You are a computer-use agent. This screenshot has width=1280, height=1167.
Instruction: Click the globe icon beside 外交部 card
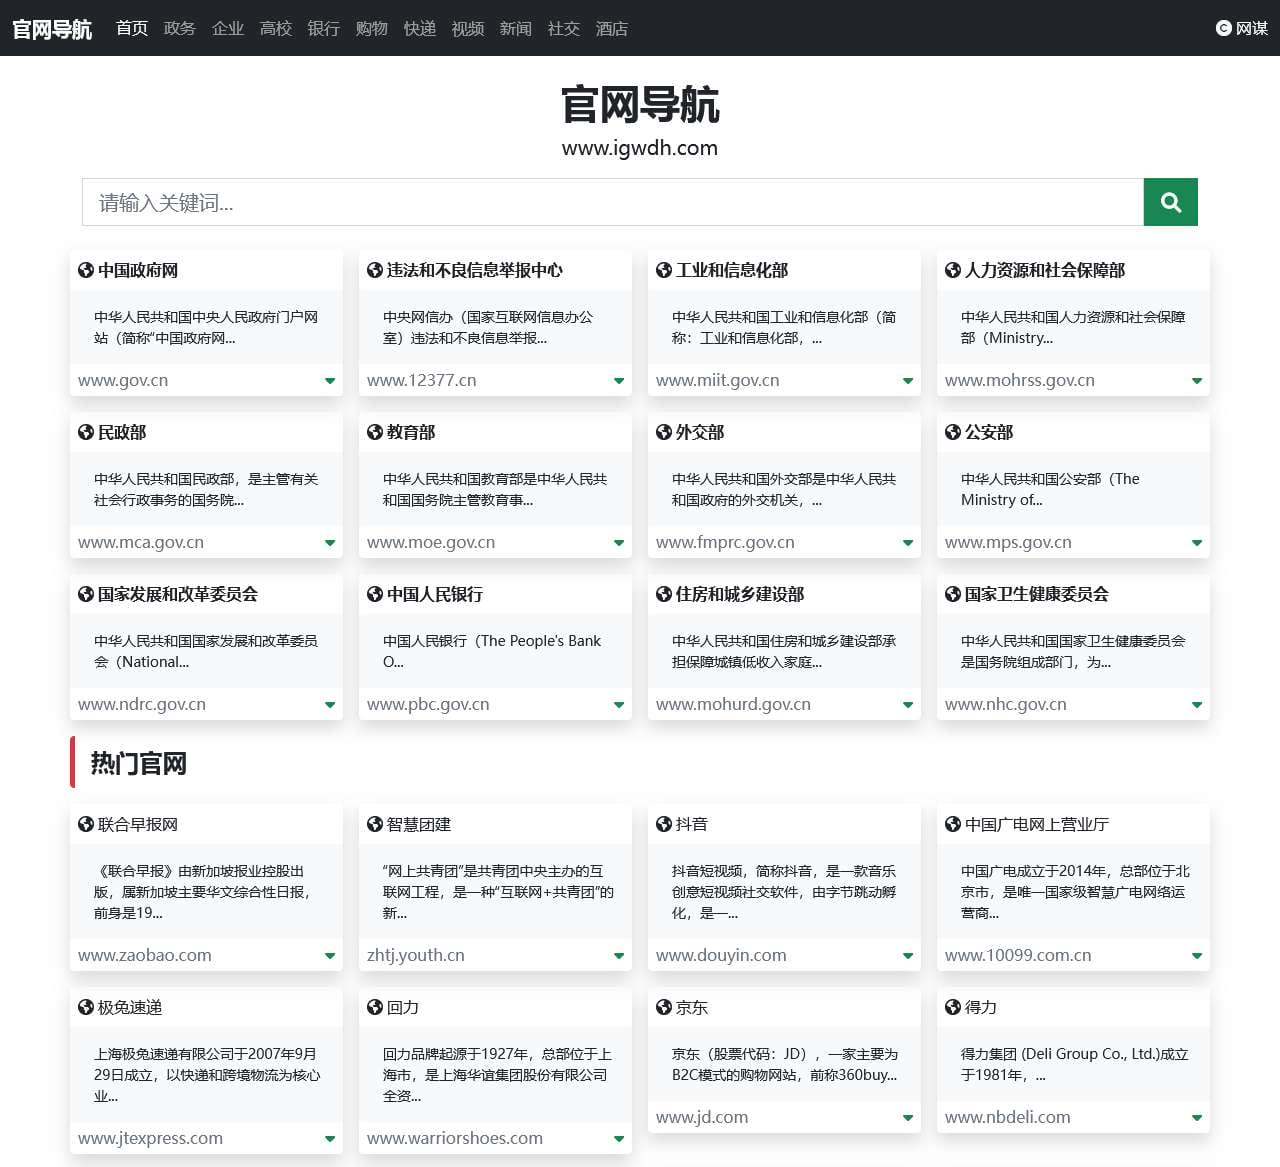[662, 432]
